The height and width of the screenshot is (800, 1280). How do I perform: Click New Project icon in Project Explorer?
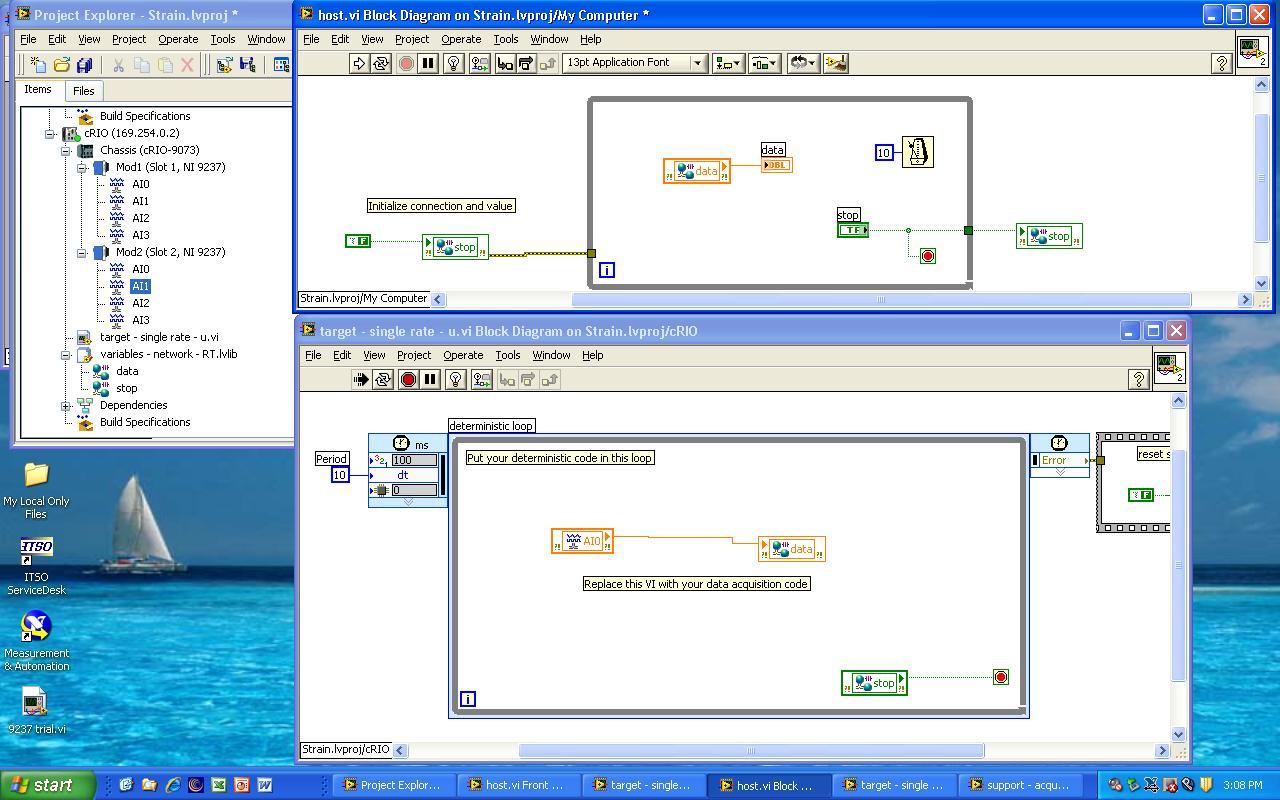click(38, 65)
